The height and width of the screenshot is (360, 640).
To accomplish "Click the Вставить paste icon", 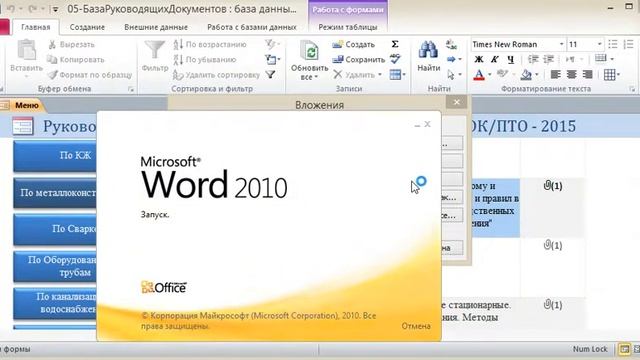I will coord(26,51).
